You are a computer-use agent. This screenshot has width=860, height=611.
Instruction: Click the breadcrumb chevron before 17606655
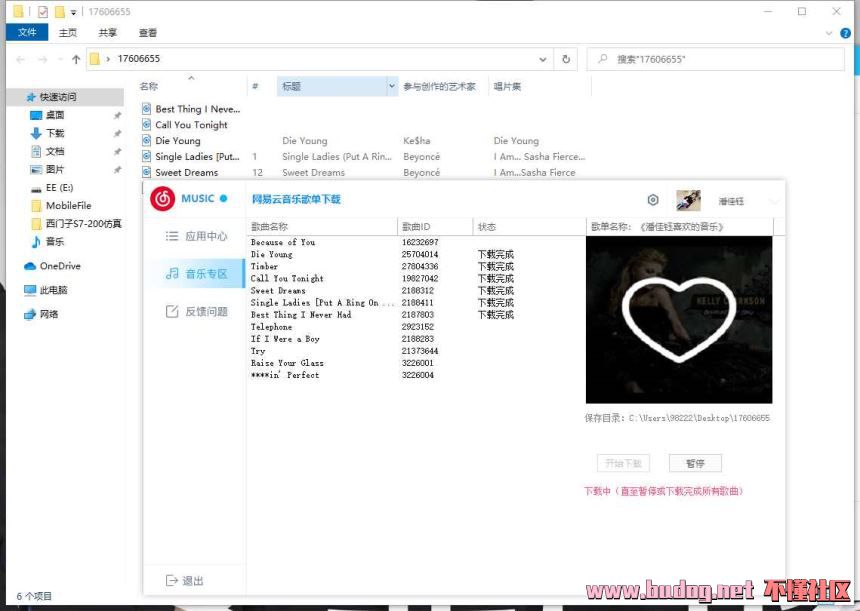click(x=108, y=59)
